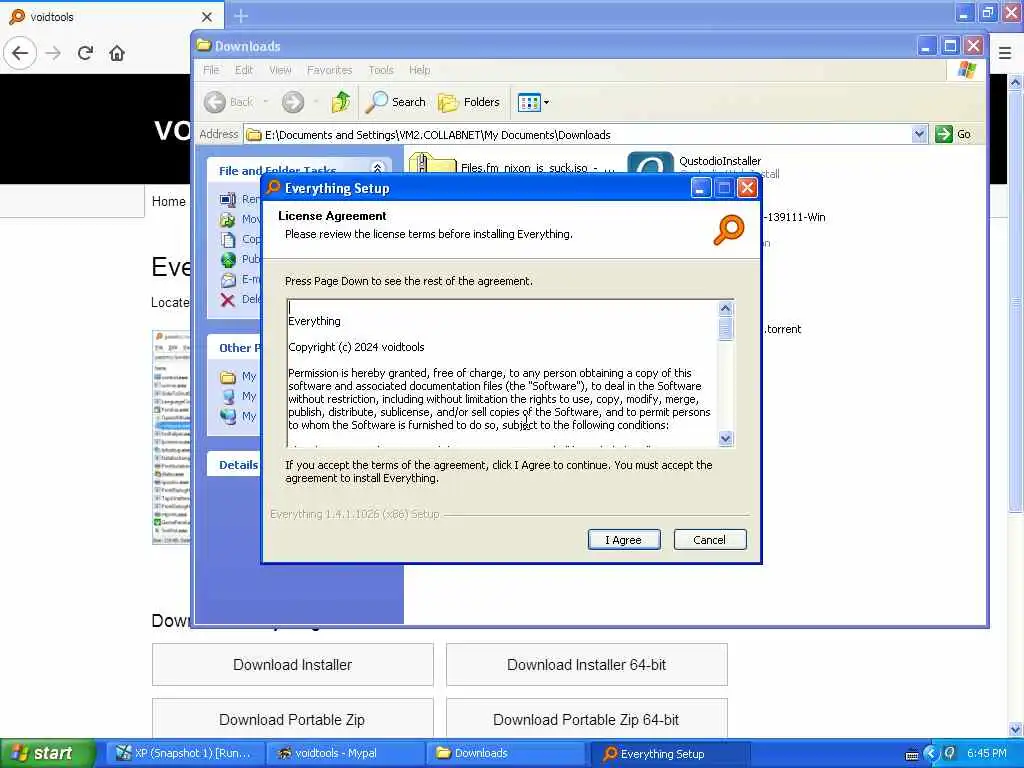The image size is (1024, 768).
Task: Click My Computer icon under Other Places
Action: click(x=228, y=396)
